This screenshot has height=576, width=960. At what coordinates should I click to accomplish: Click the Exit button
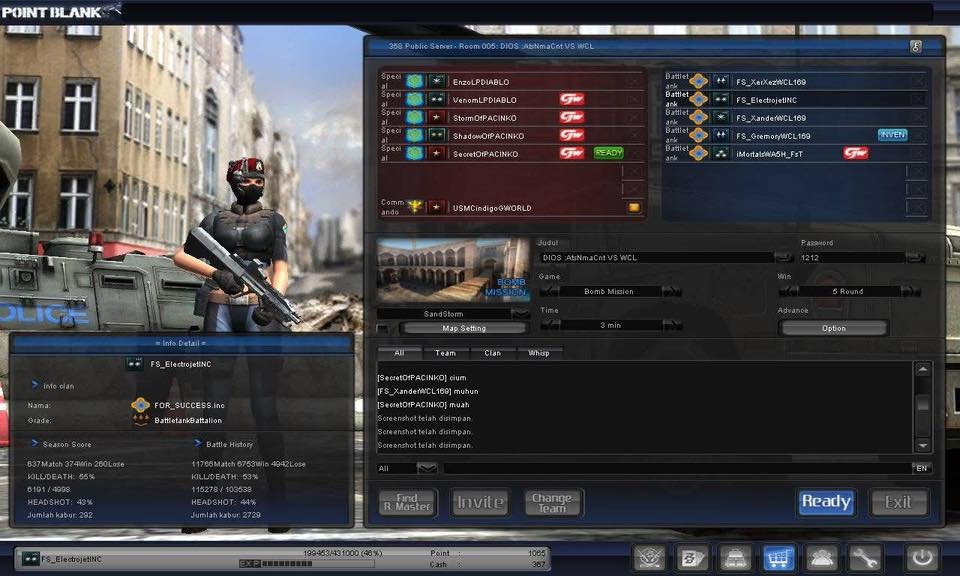pyautogui.click(x=898, y=502)
